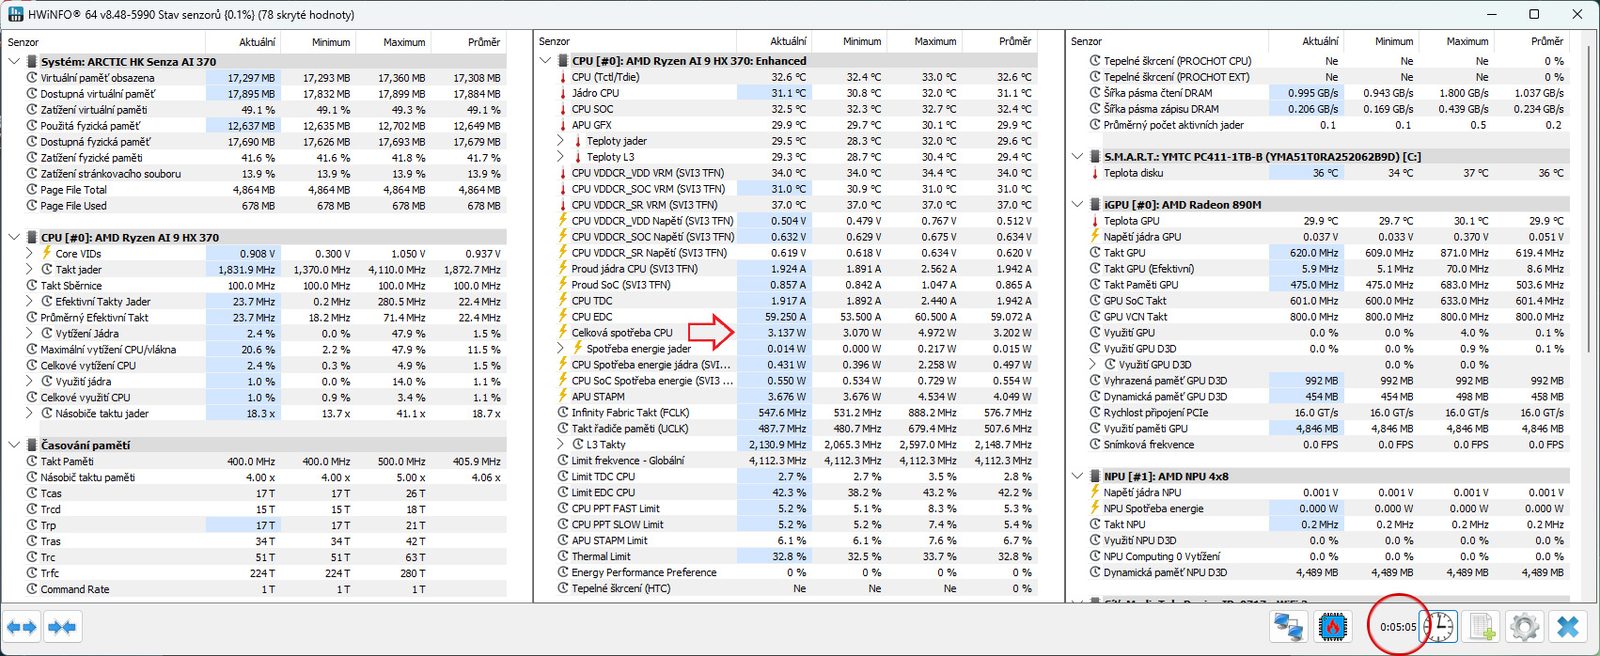The height and width of the screenshot is (656, 1600).
Task: Select the Command Rate row
Action: [x=255, y=589]
